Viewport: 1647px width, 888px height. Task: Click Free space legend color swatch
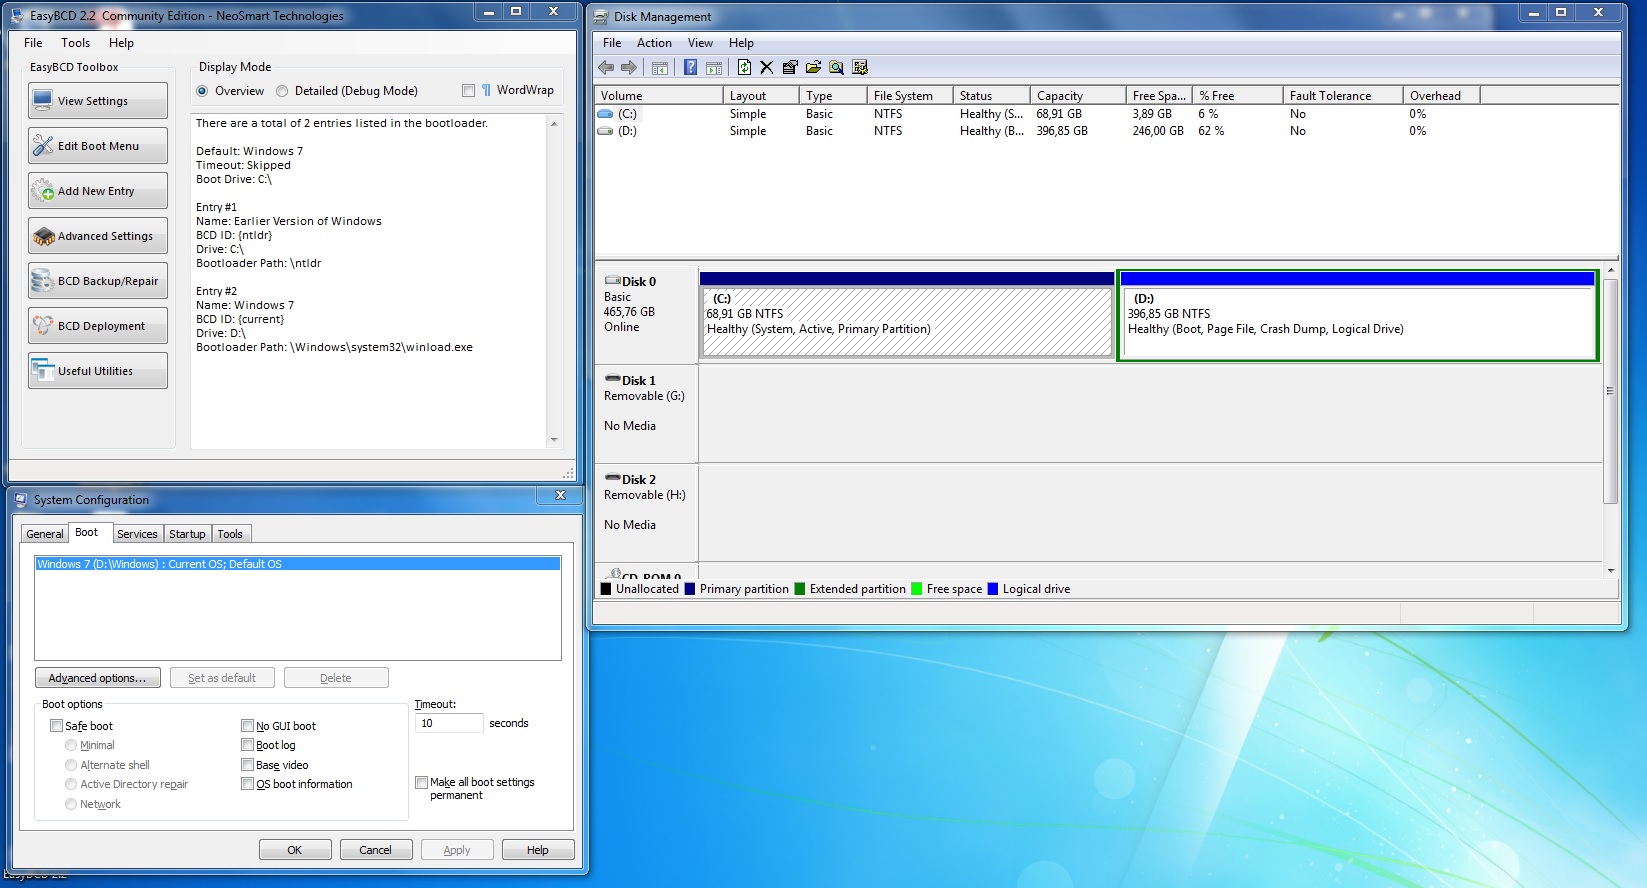[x=917, y=589]
